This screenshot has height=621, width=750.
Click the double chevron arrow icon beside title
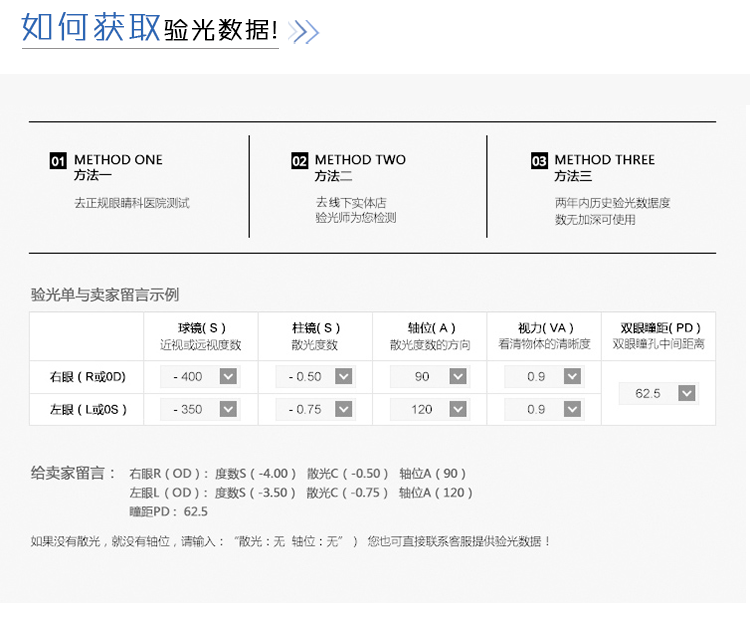point(303,32)
